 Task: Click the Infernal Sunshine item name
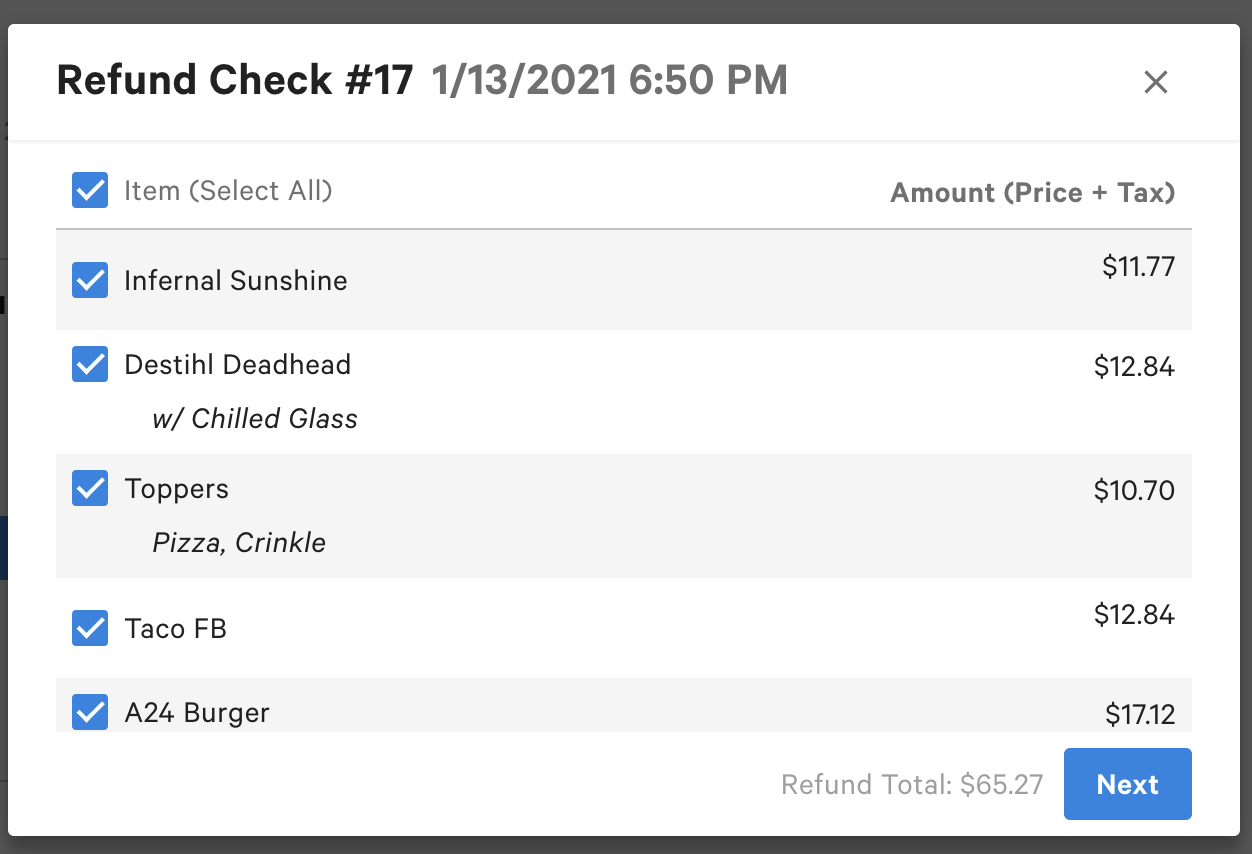pos(235,280)
